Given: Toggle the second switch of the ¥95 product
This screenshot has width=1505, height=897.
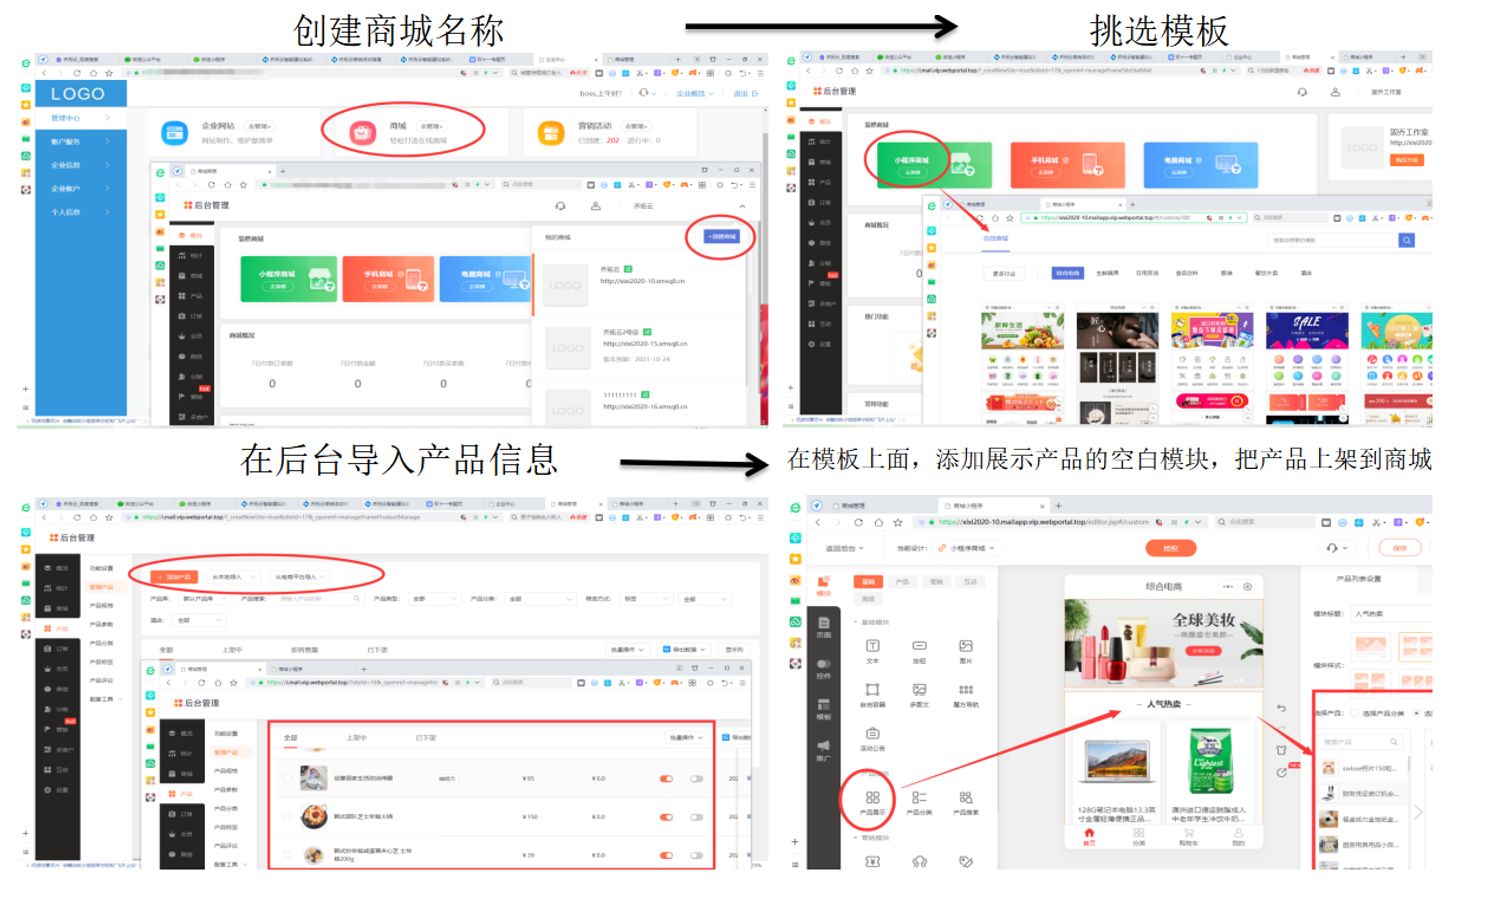Looking at the screenshot, I should pos(696,778).
